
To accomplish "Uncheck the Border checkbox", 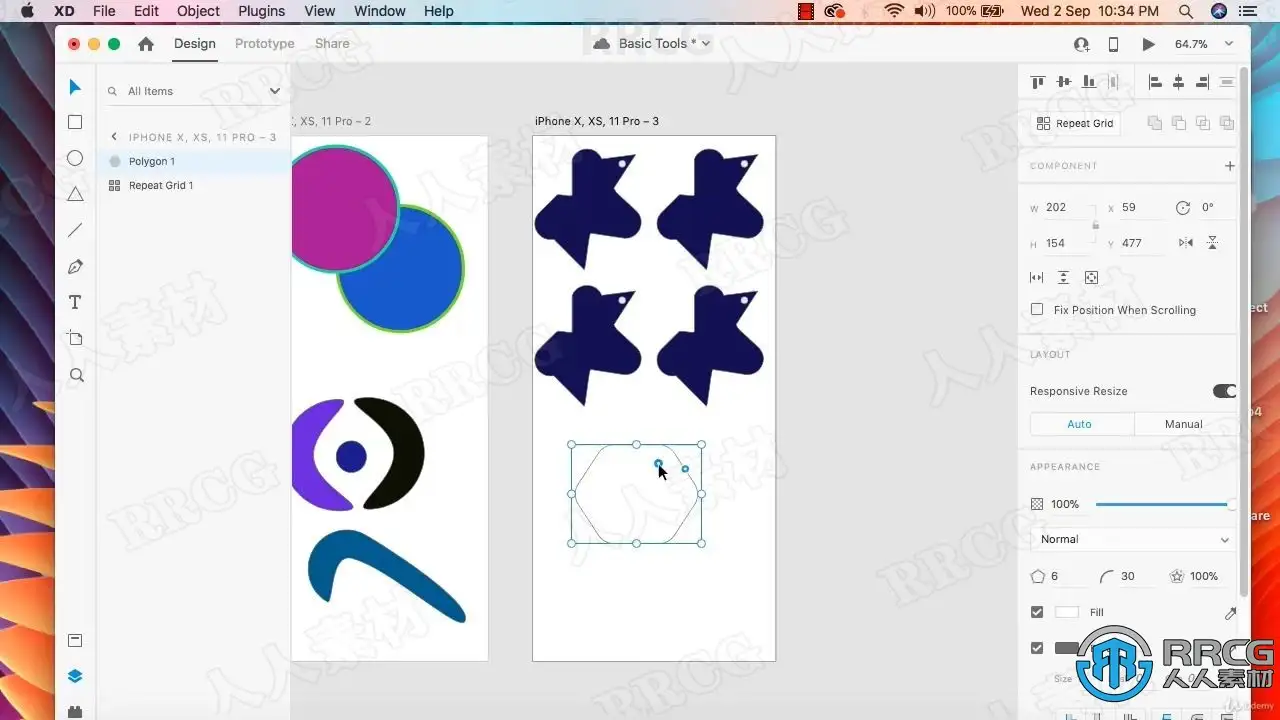I will coord(1037,648).
